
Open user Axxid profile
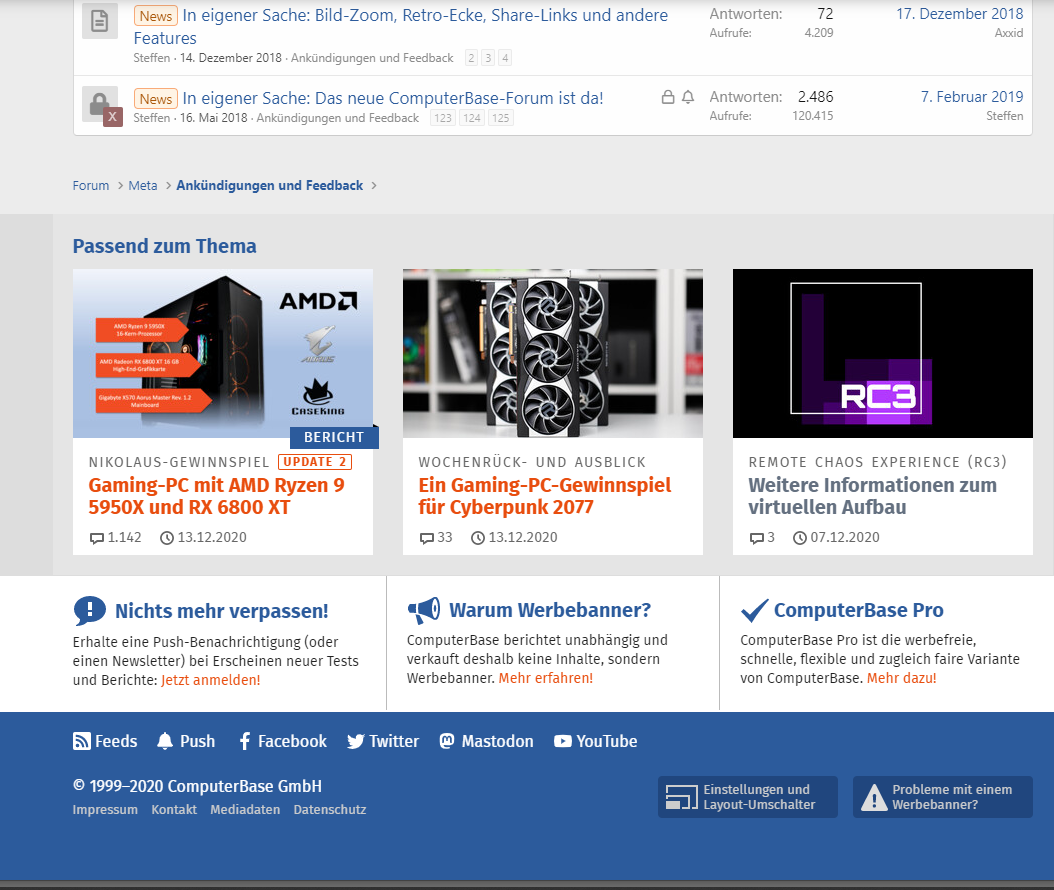pos(1009,33)
